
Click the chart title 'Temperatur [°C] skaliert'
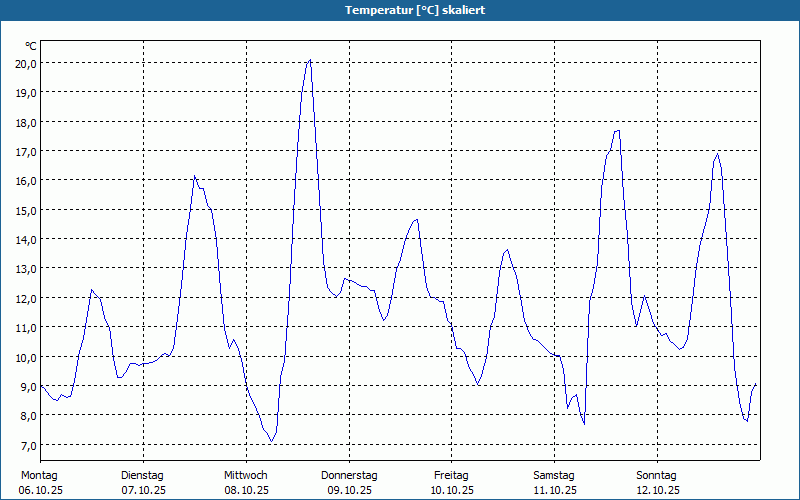(415, 10)
